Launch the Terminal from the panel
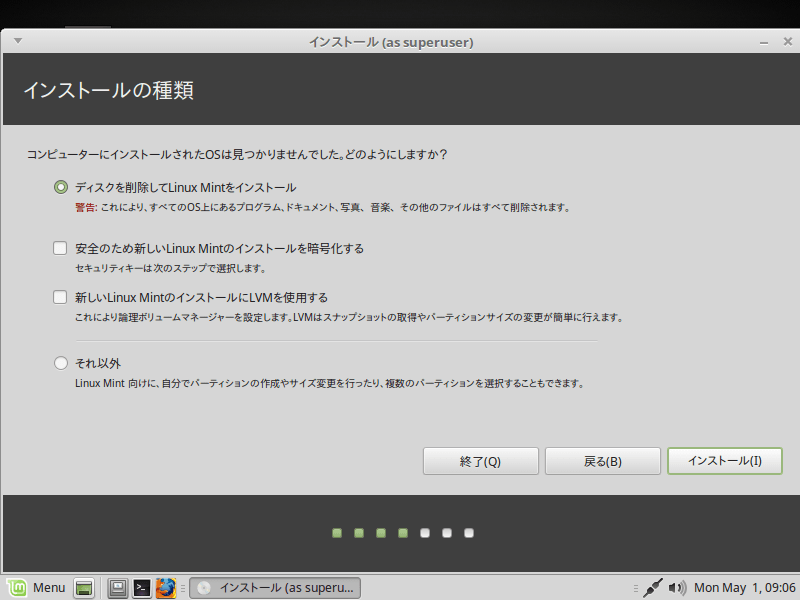The width and height of the screenshot is (800, 600). point(142,588)
